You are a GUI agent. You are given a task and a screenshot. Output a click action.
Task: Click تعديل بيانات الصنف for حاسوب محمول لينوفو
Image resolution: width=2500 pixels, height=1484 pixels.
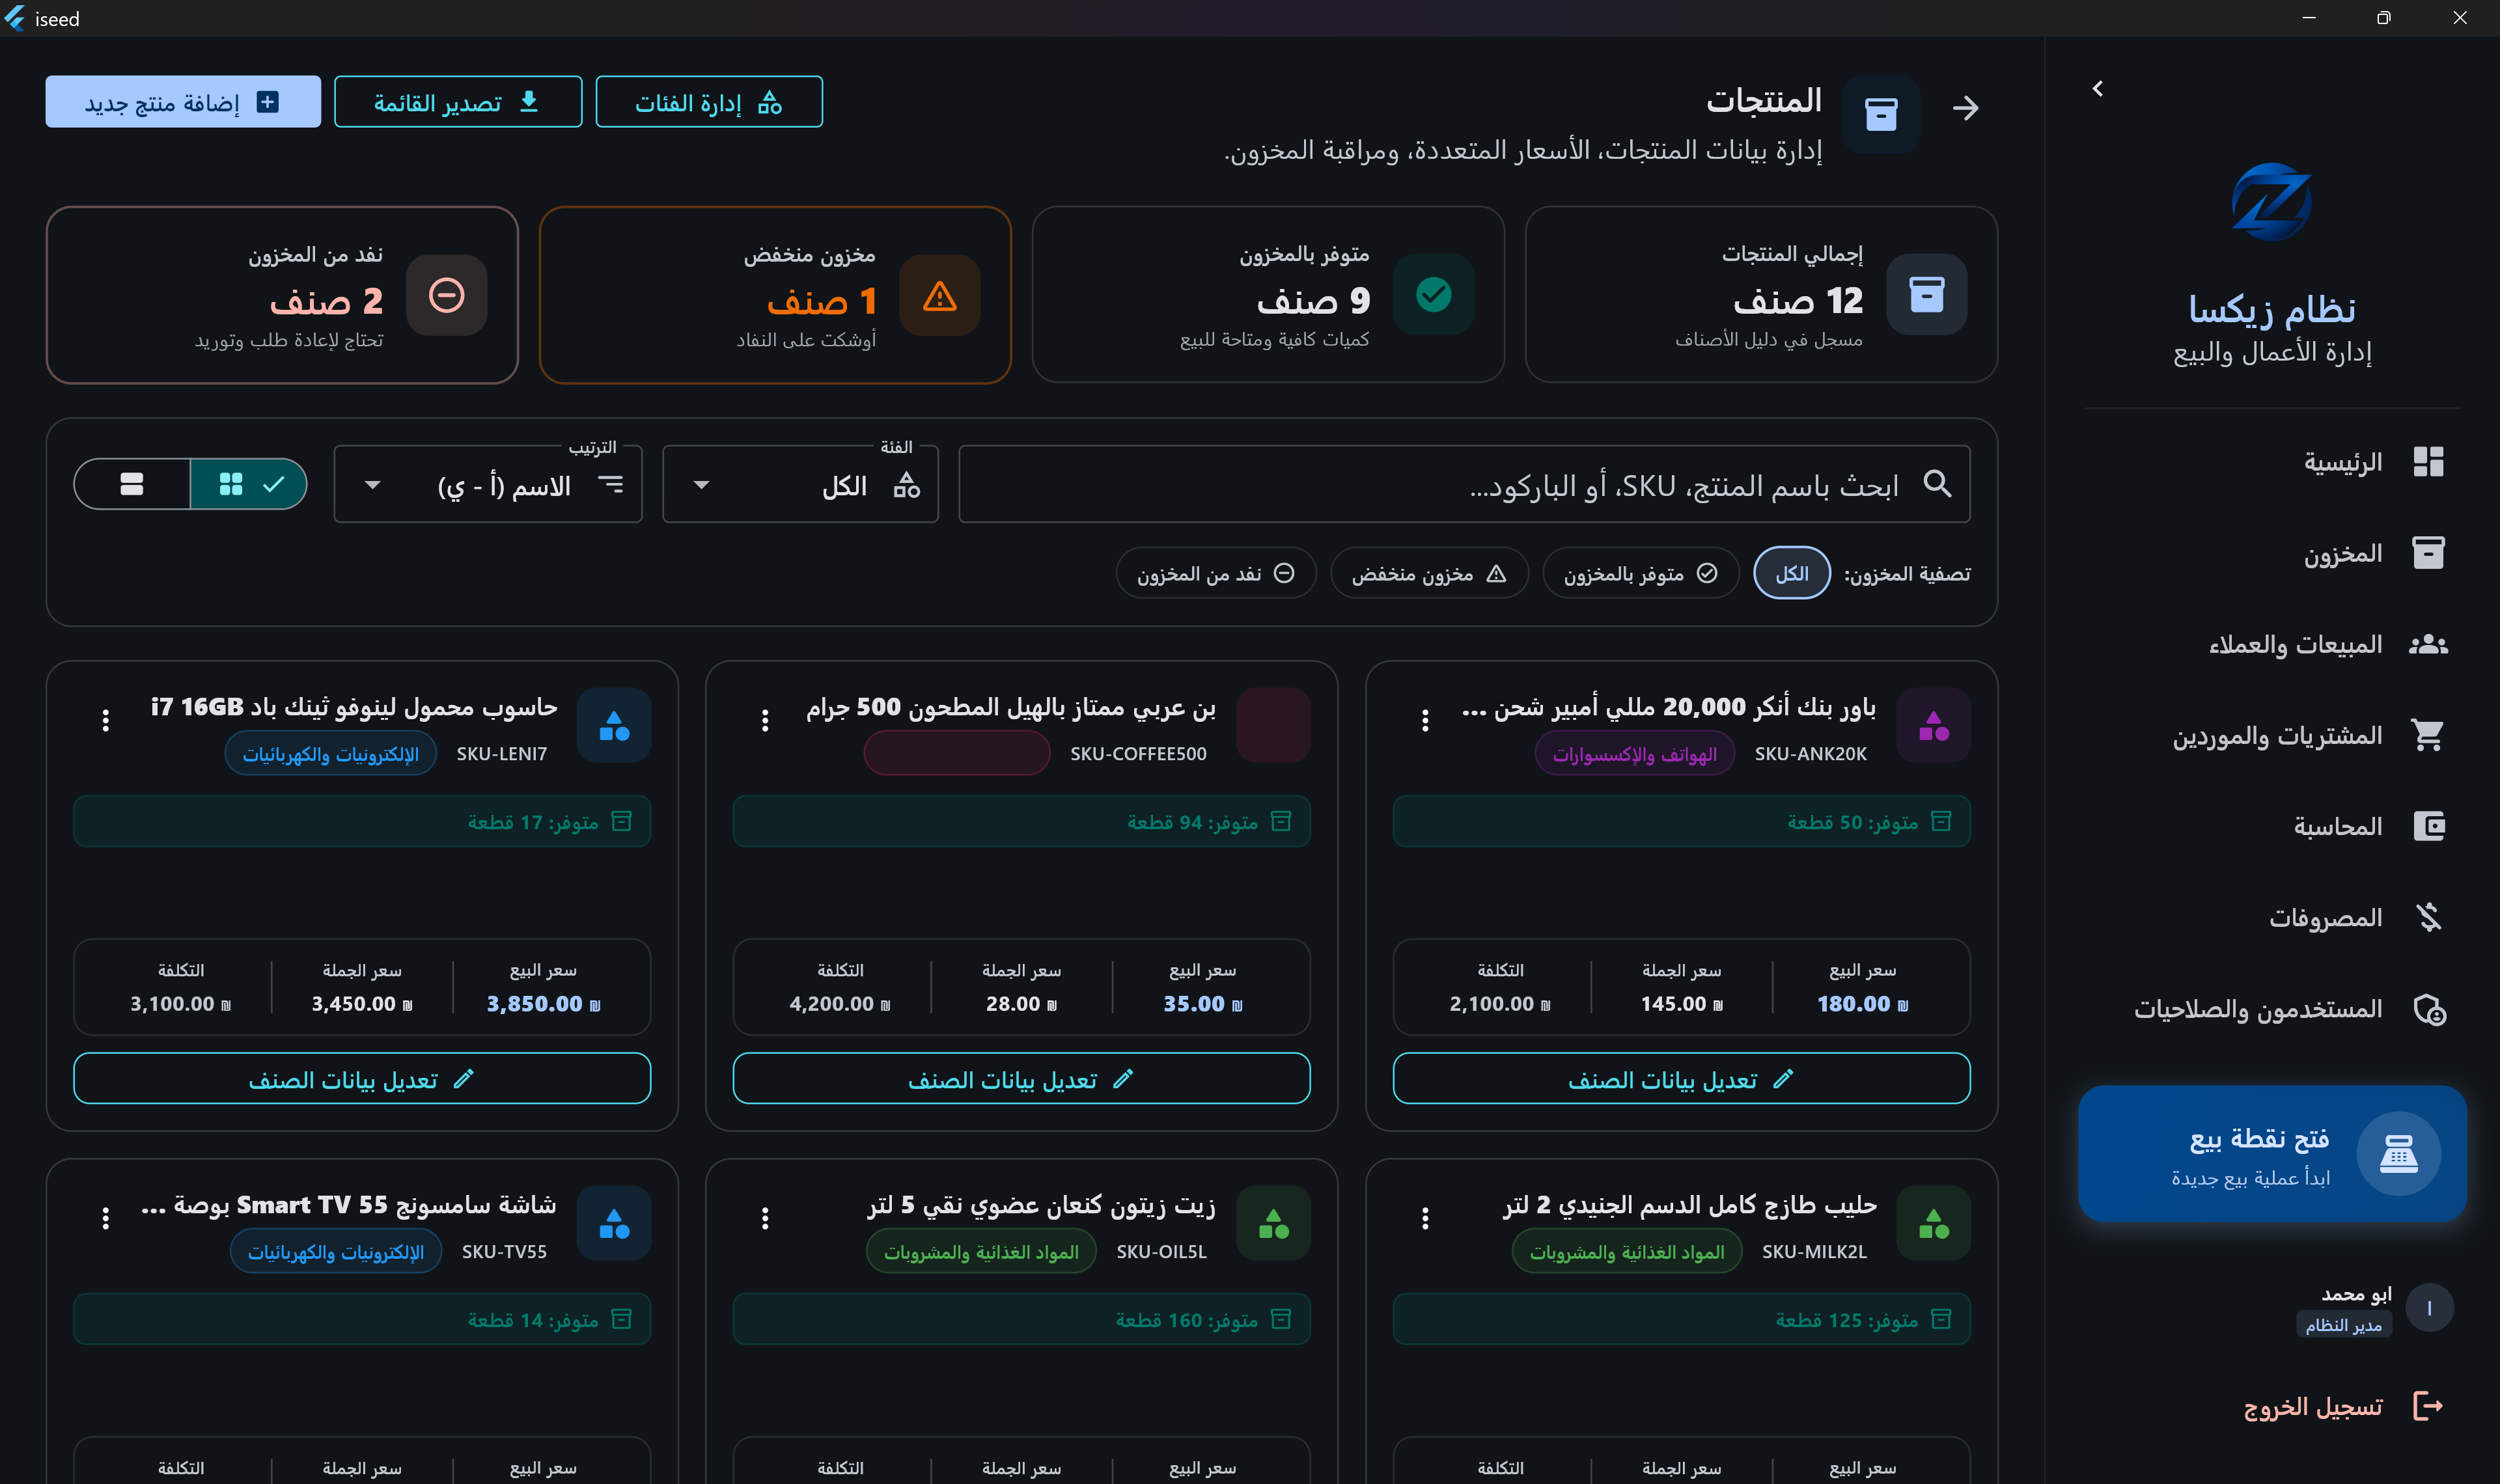(x=362, y=1078)
